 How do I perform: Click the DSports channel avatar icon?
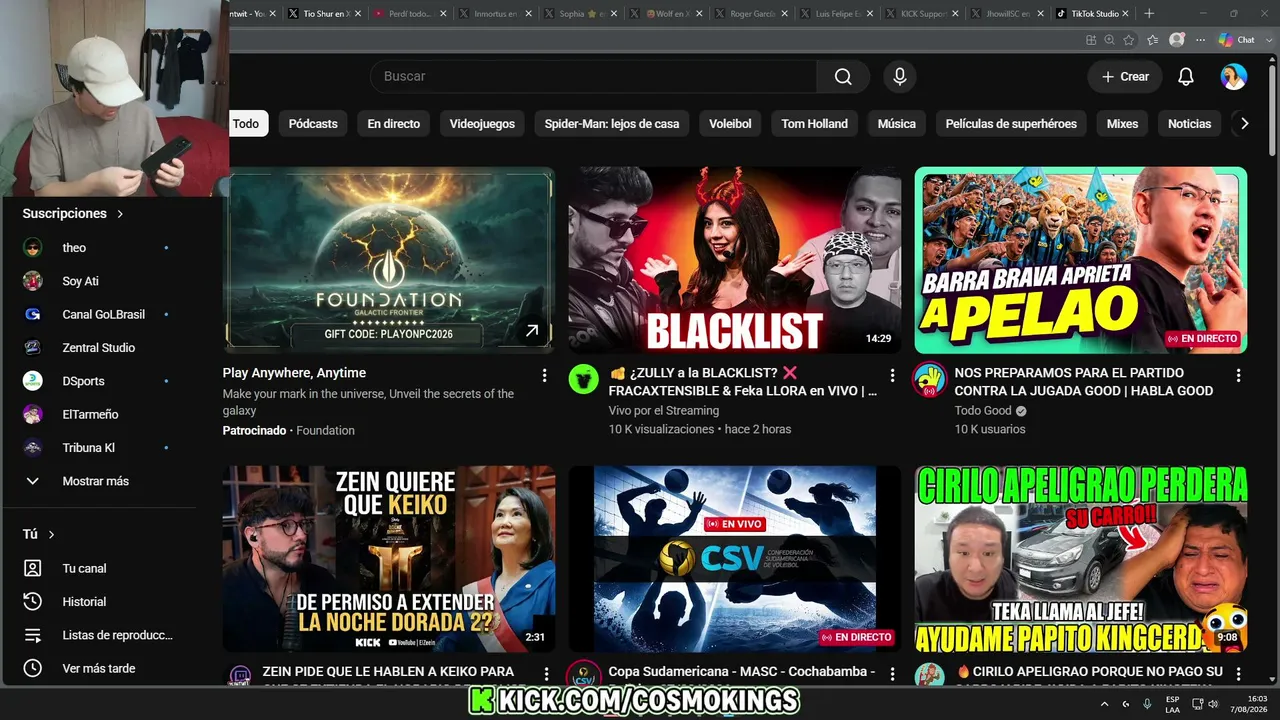33,381
